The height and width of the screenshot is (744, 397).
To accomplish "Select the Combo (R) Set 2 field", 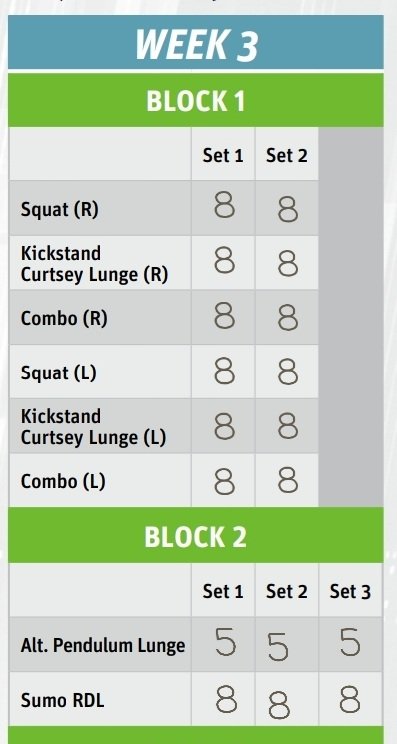I will pyautogui.click(x=287, y=317).
